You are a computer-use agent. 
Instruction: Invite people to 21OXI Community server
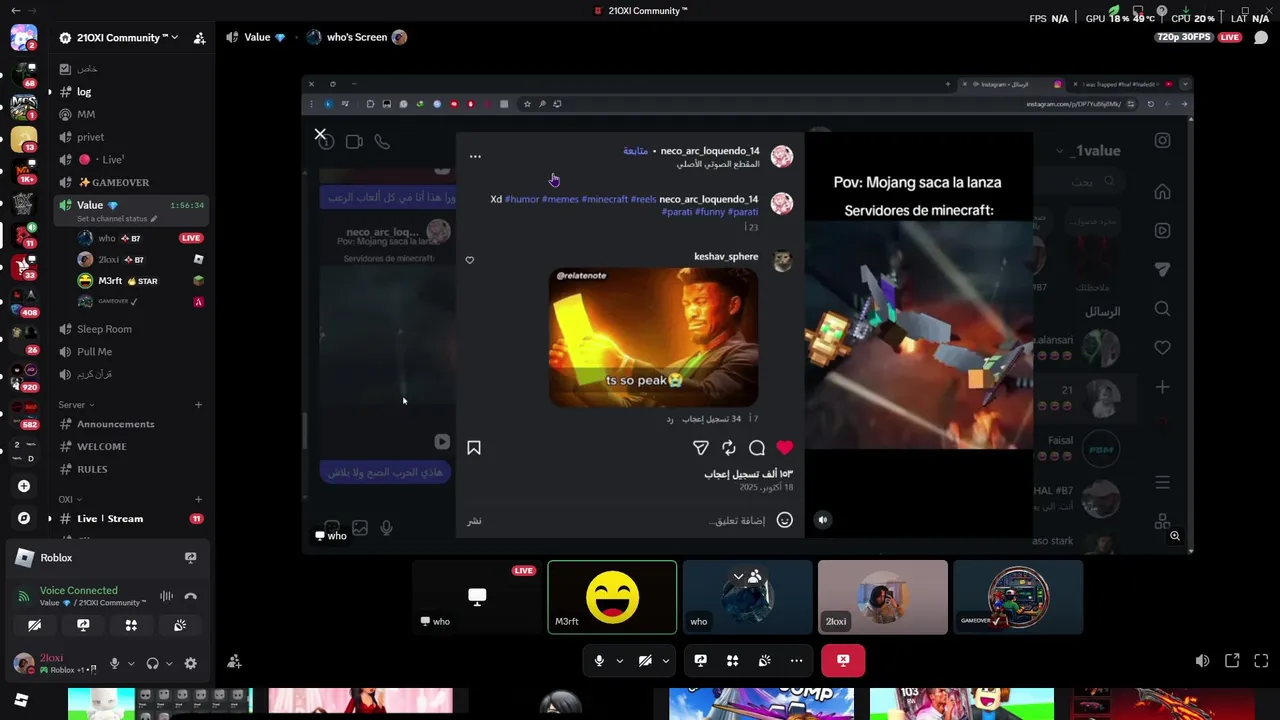(x=199, y=38)
